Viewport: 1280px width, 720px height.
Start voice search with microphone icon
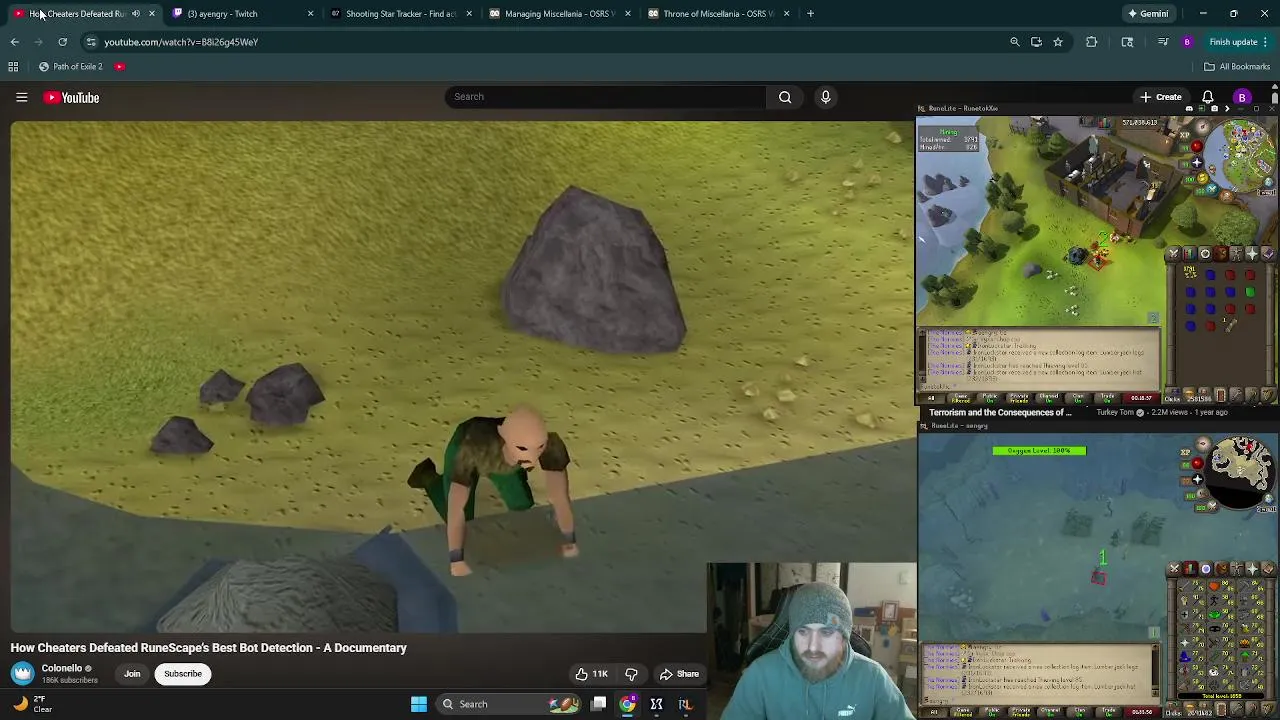point(825,97)
